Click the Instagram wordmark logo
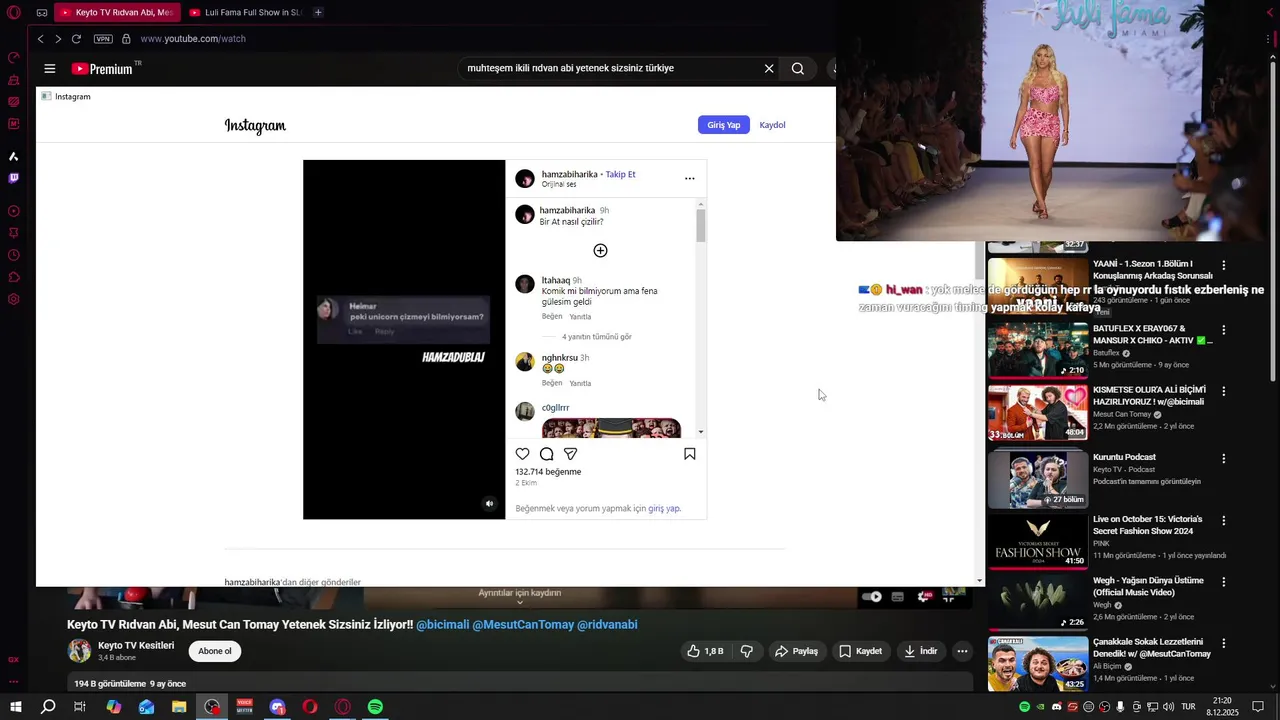 point(255,126)
